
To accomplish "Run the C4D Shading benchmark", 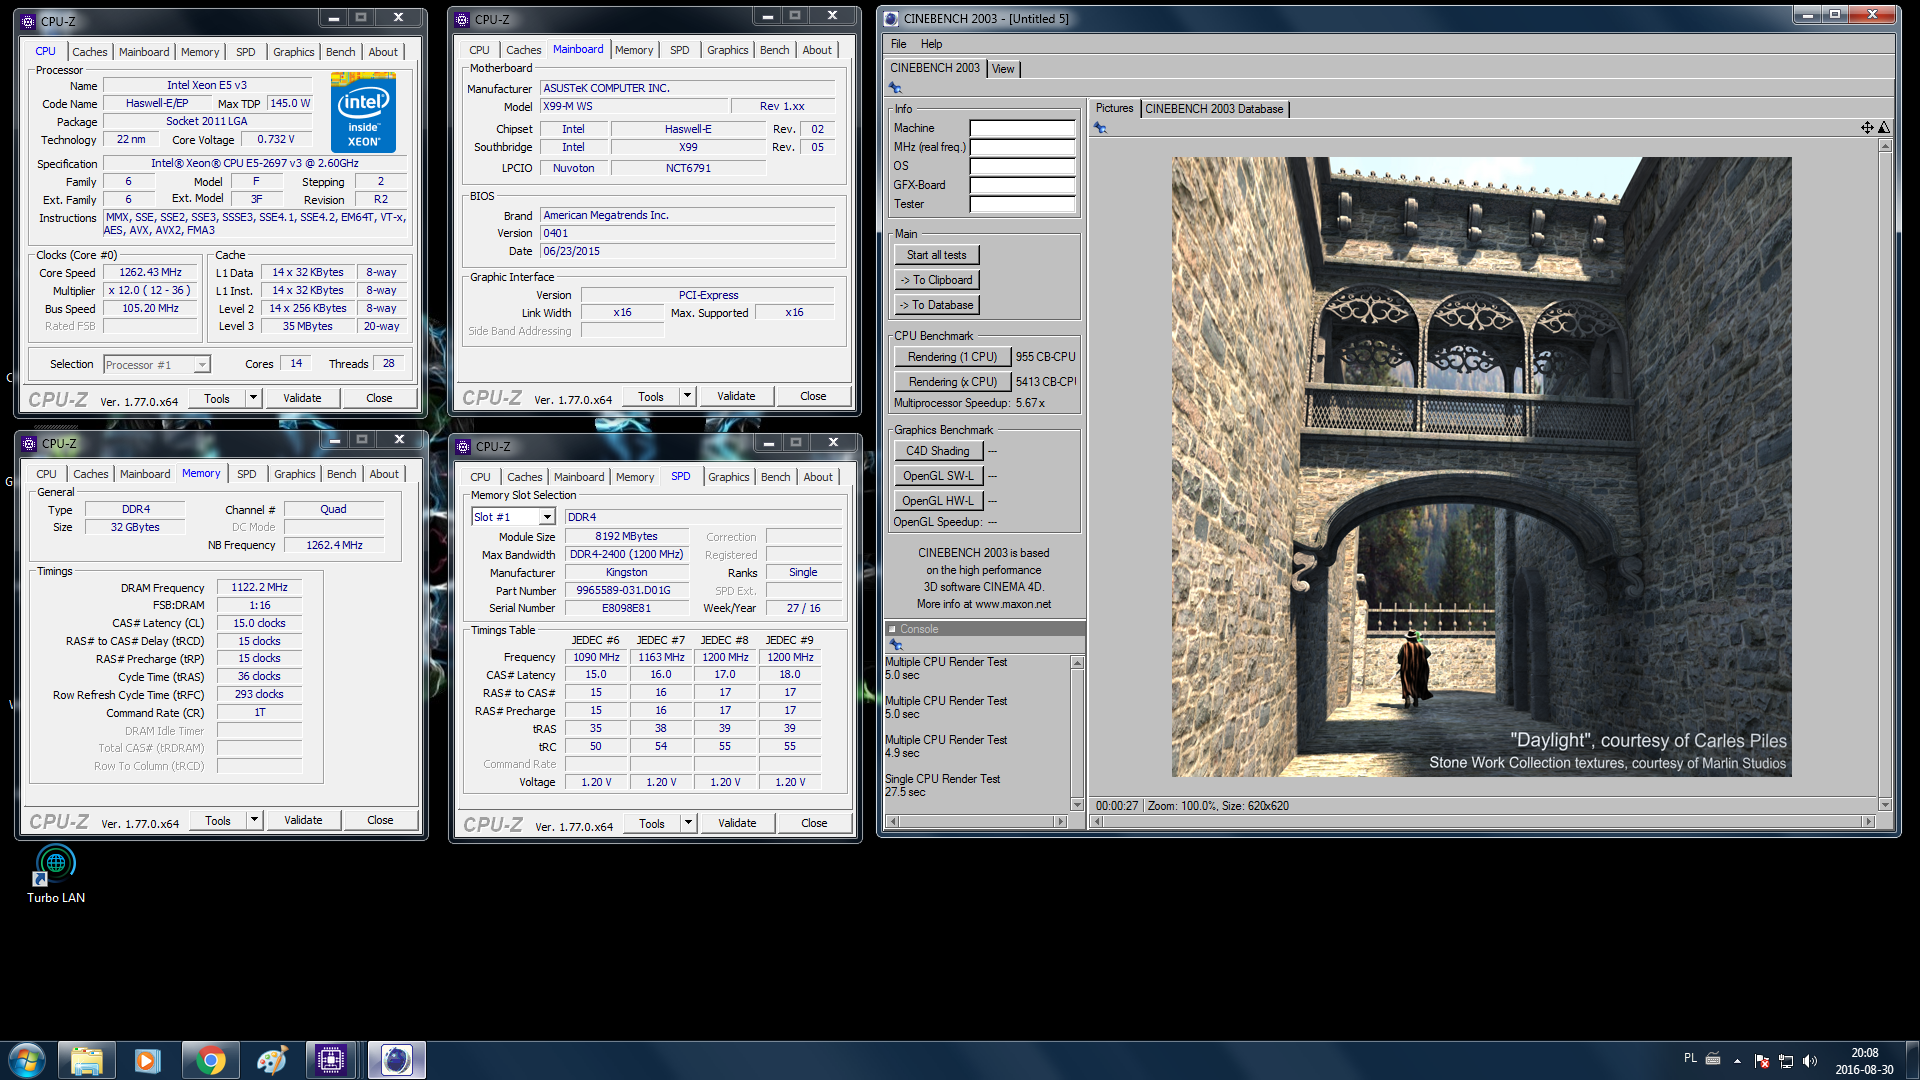I will 938,451.
